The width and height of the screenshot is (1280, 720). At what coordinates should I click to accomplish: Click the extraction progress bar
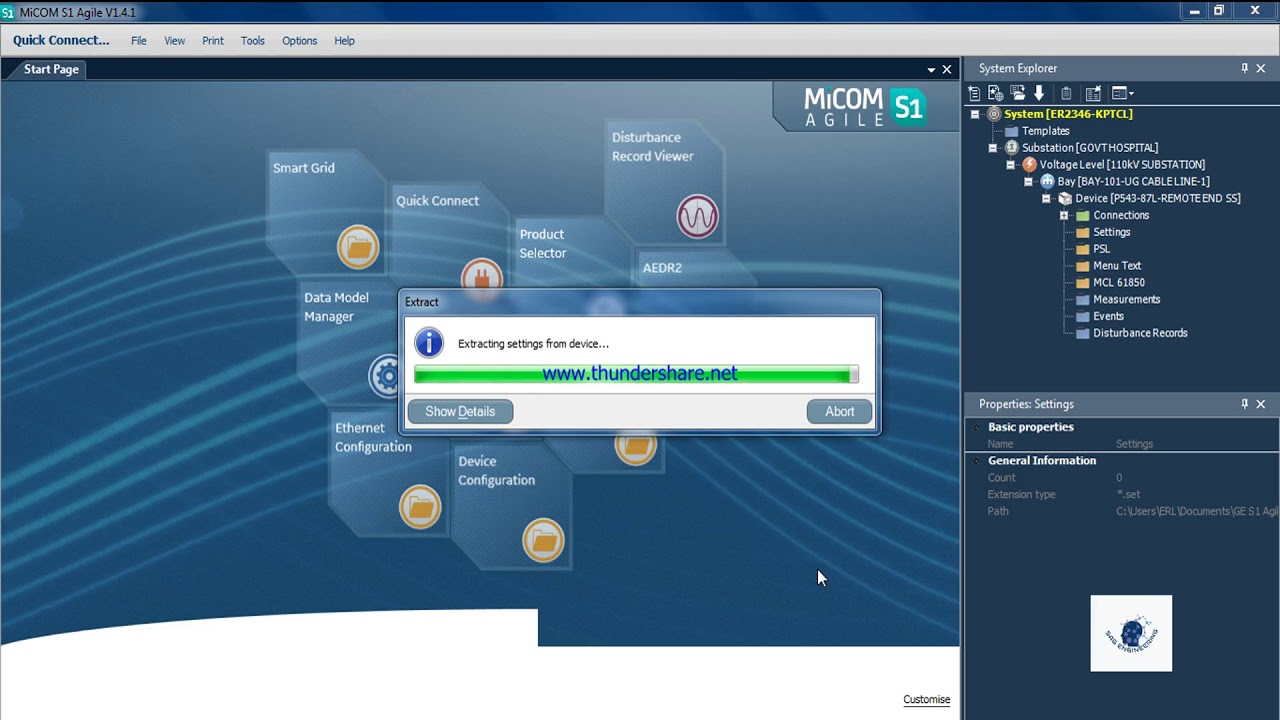pos(636,374)
